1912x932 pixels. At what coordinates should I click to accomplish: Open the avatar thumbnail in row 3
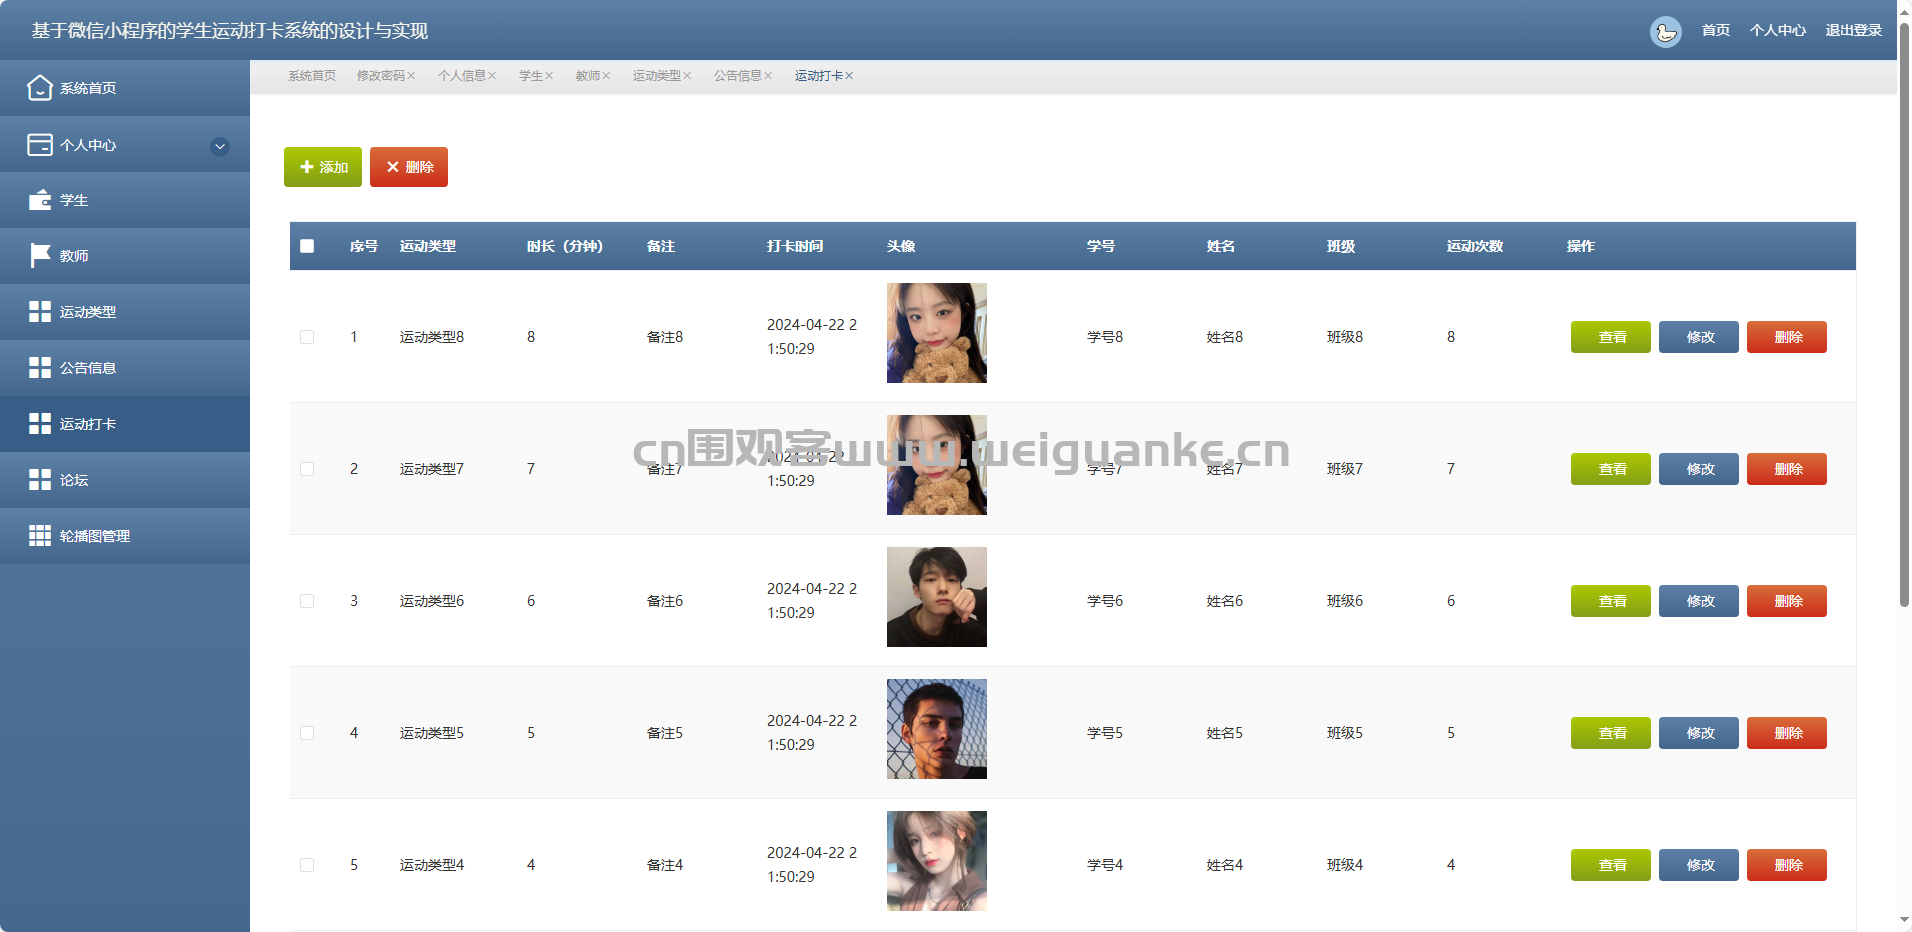(x=936, y=597)
